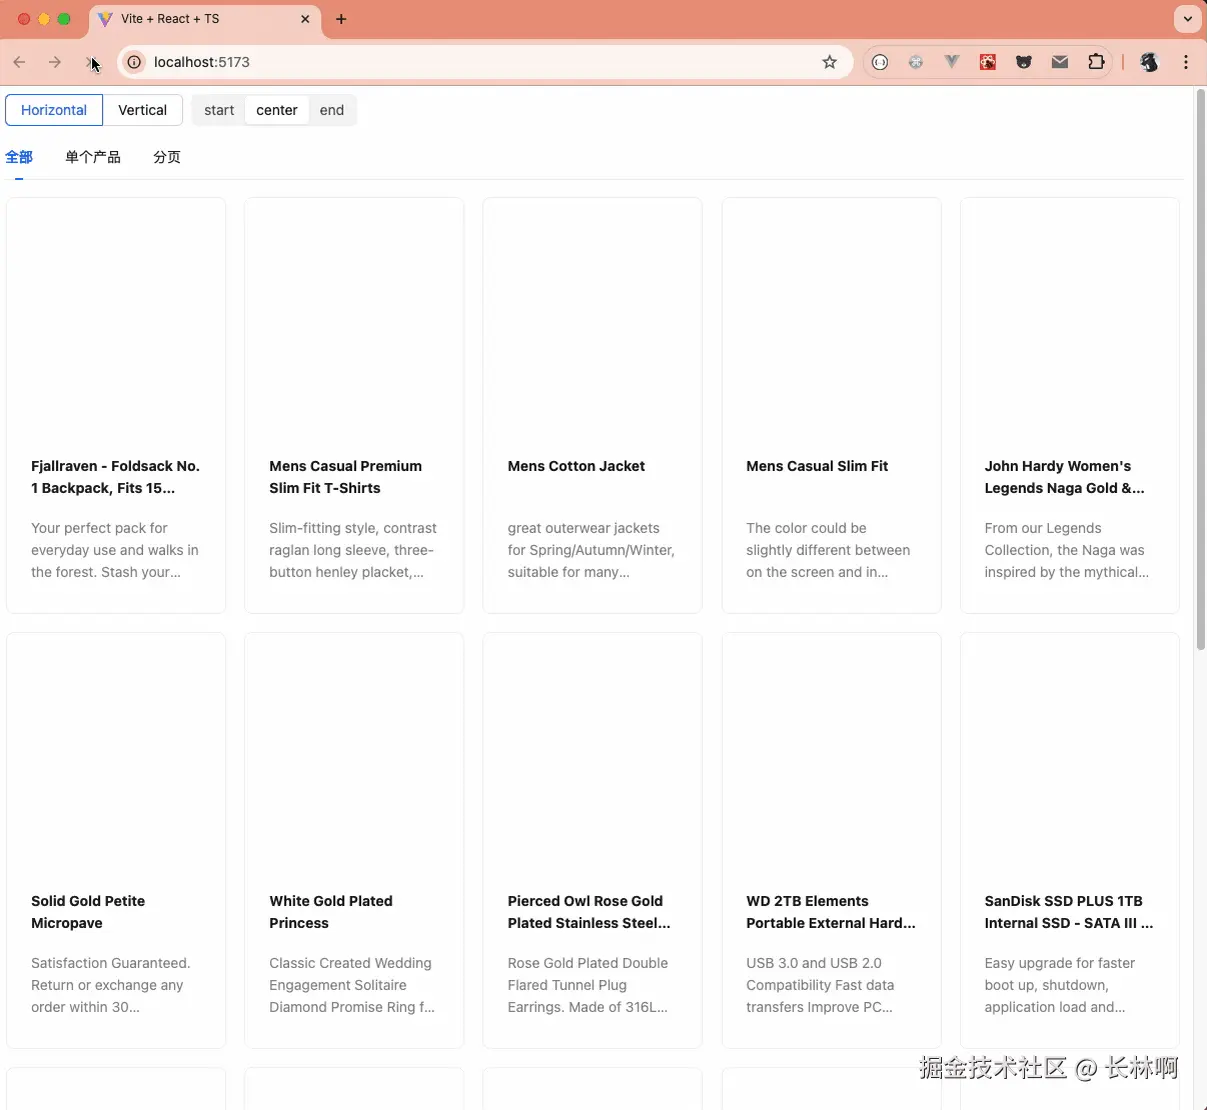Select the Vite + React + TS browser tab
This screenshot has width=1207, height=1110.
[x=204, y=19]
